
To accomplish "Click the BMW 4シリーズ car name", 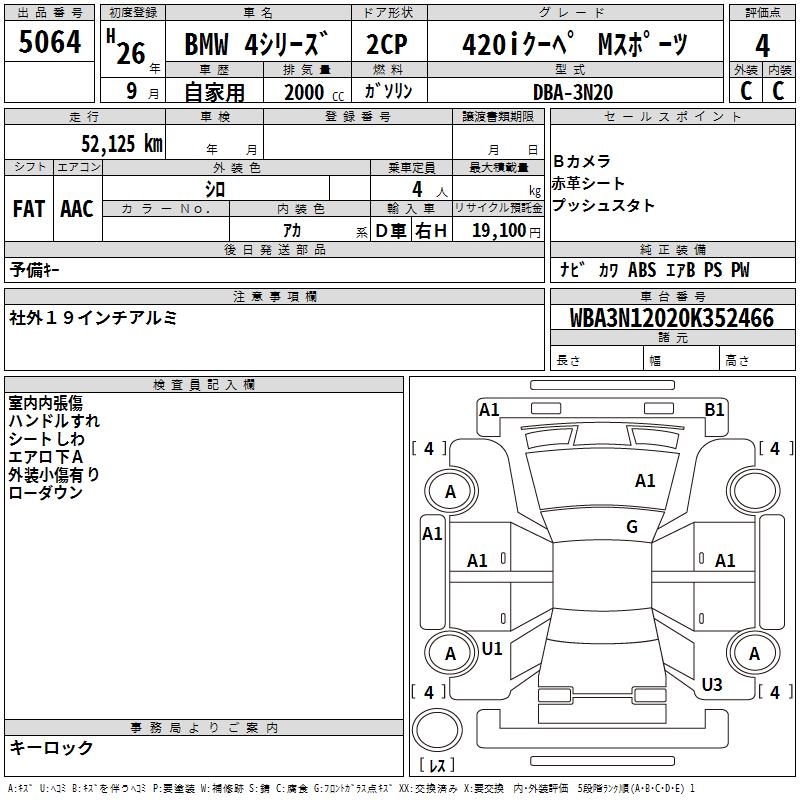I will (x=257, y=46).
